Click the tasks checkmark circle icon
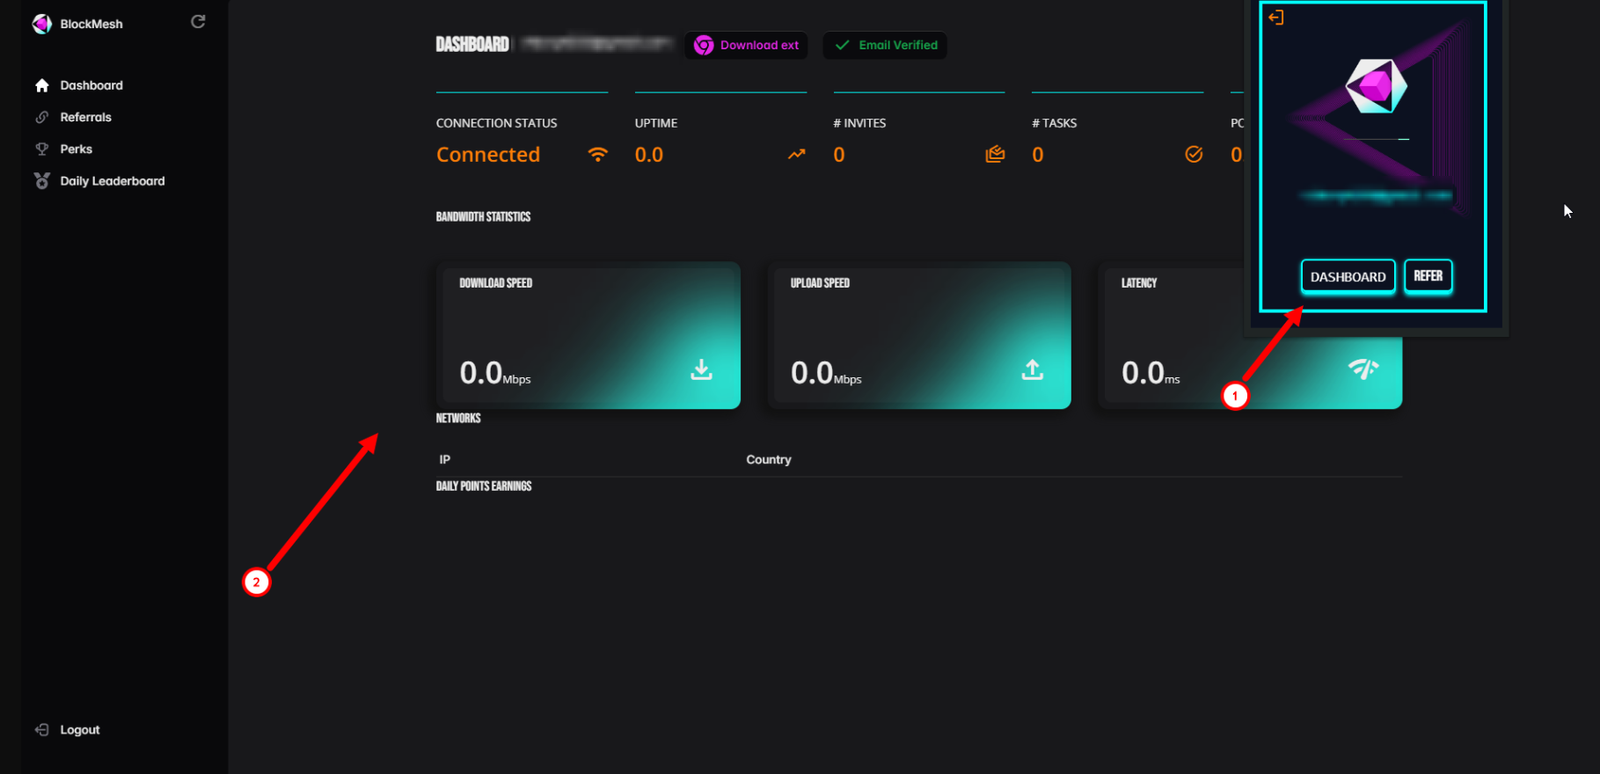The image size is (1600, 774). pos(1193,155)
